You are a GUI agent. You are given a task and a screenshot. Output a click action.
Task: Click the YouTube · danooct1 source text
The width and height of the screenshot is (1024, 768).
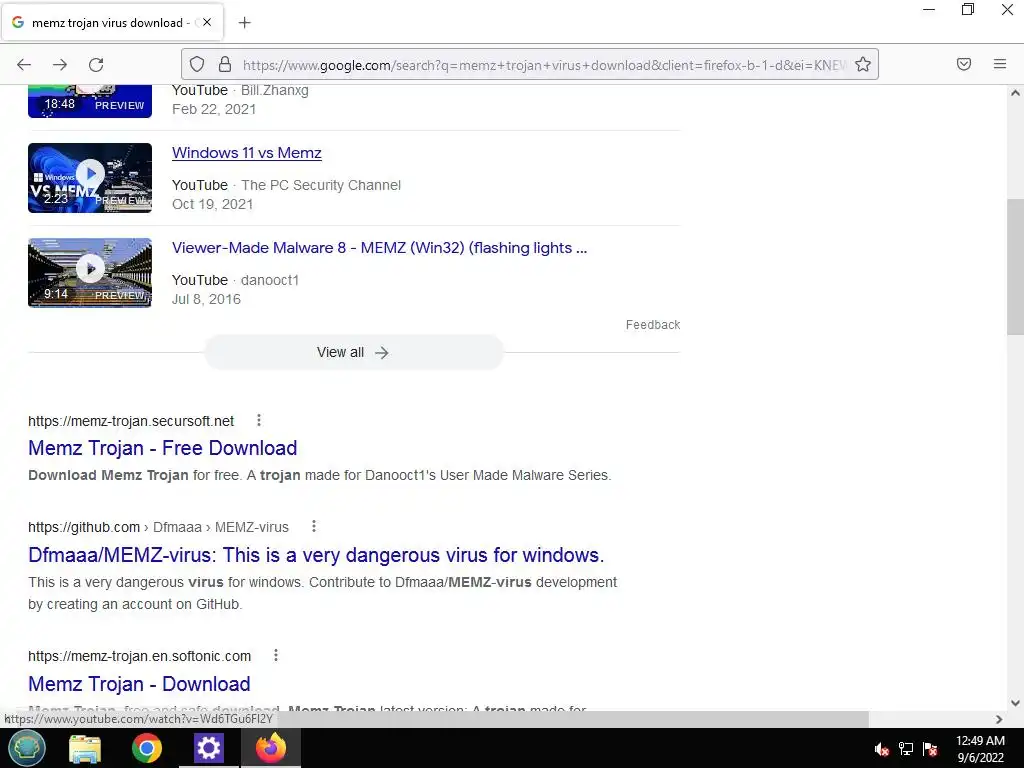click(235, 280)
